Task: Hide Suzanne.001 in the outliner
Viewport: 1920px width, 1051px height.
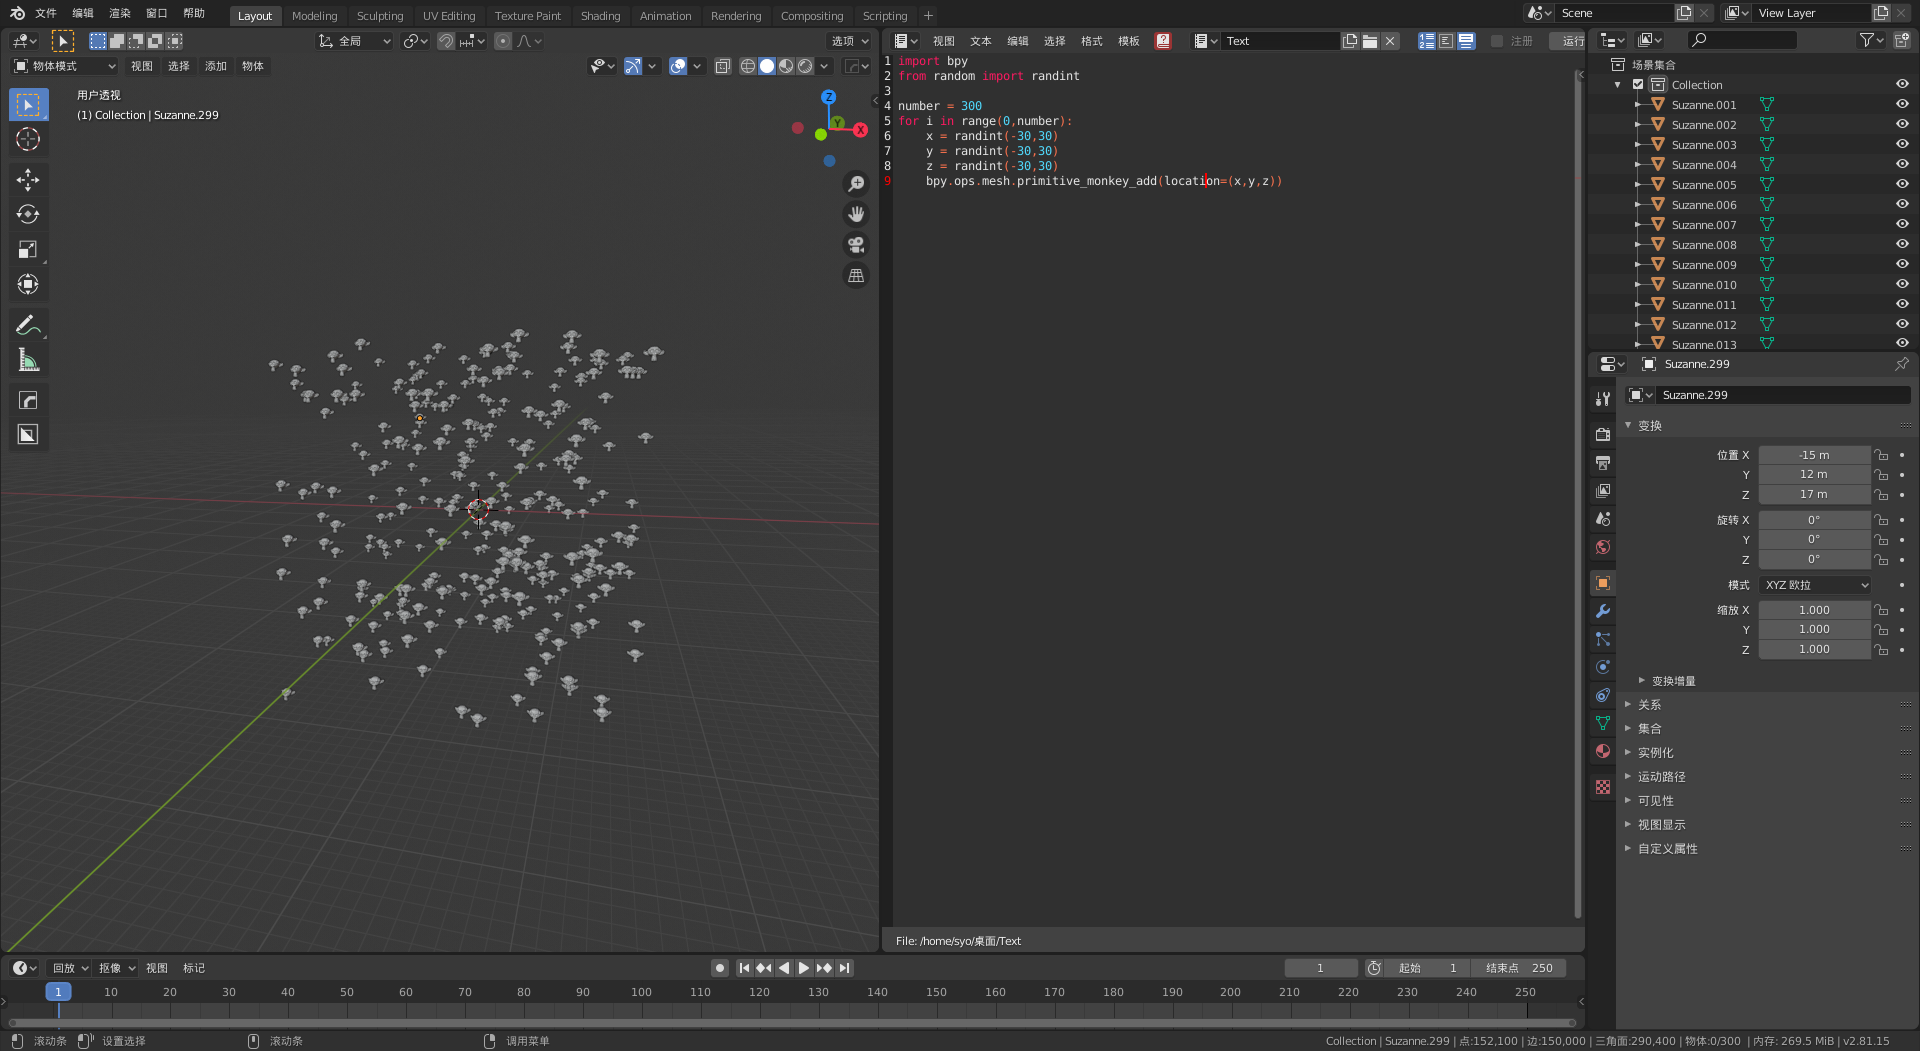Action: point(1902,104)
